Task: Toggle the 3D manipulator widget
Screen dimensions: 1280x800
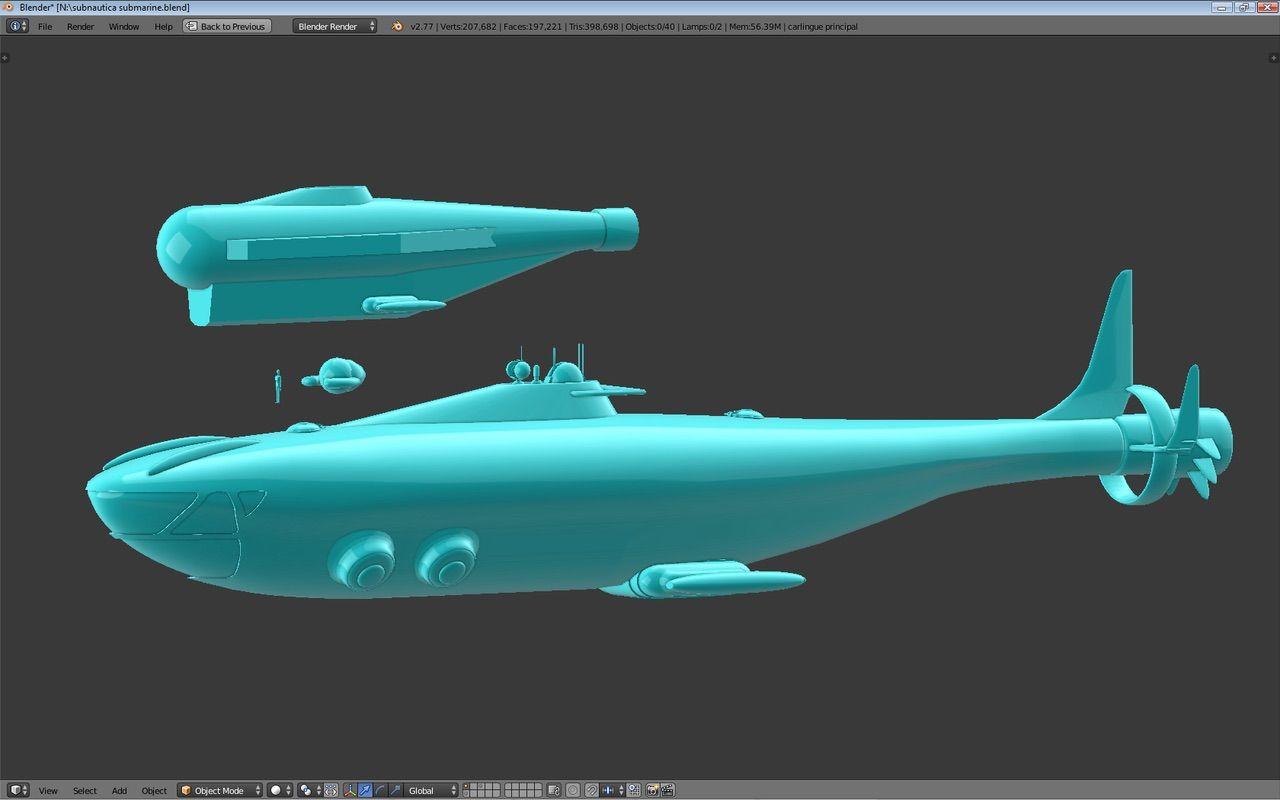Action: tap(349, 790)
